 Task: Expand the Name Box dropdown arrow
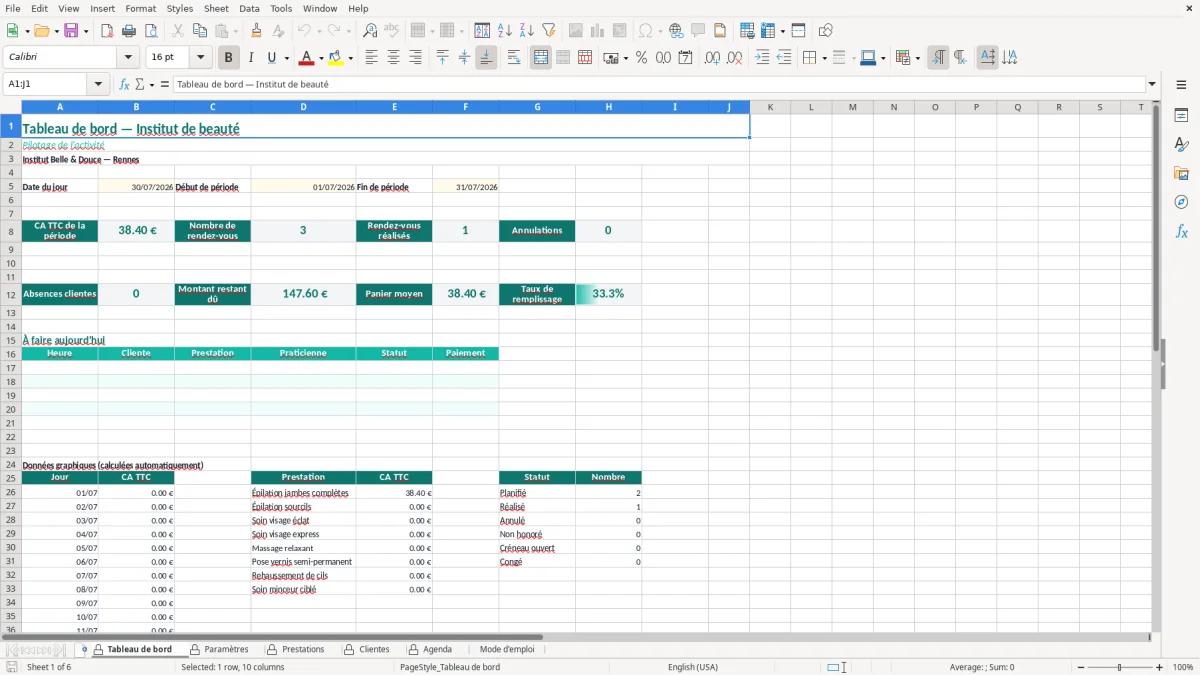tap(99, 85)
